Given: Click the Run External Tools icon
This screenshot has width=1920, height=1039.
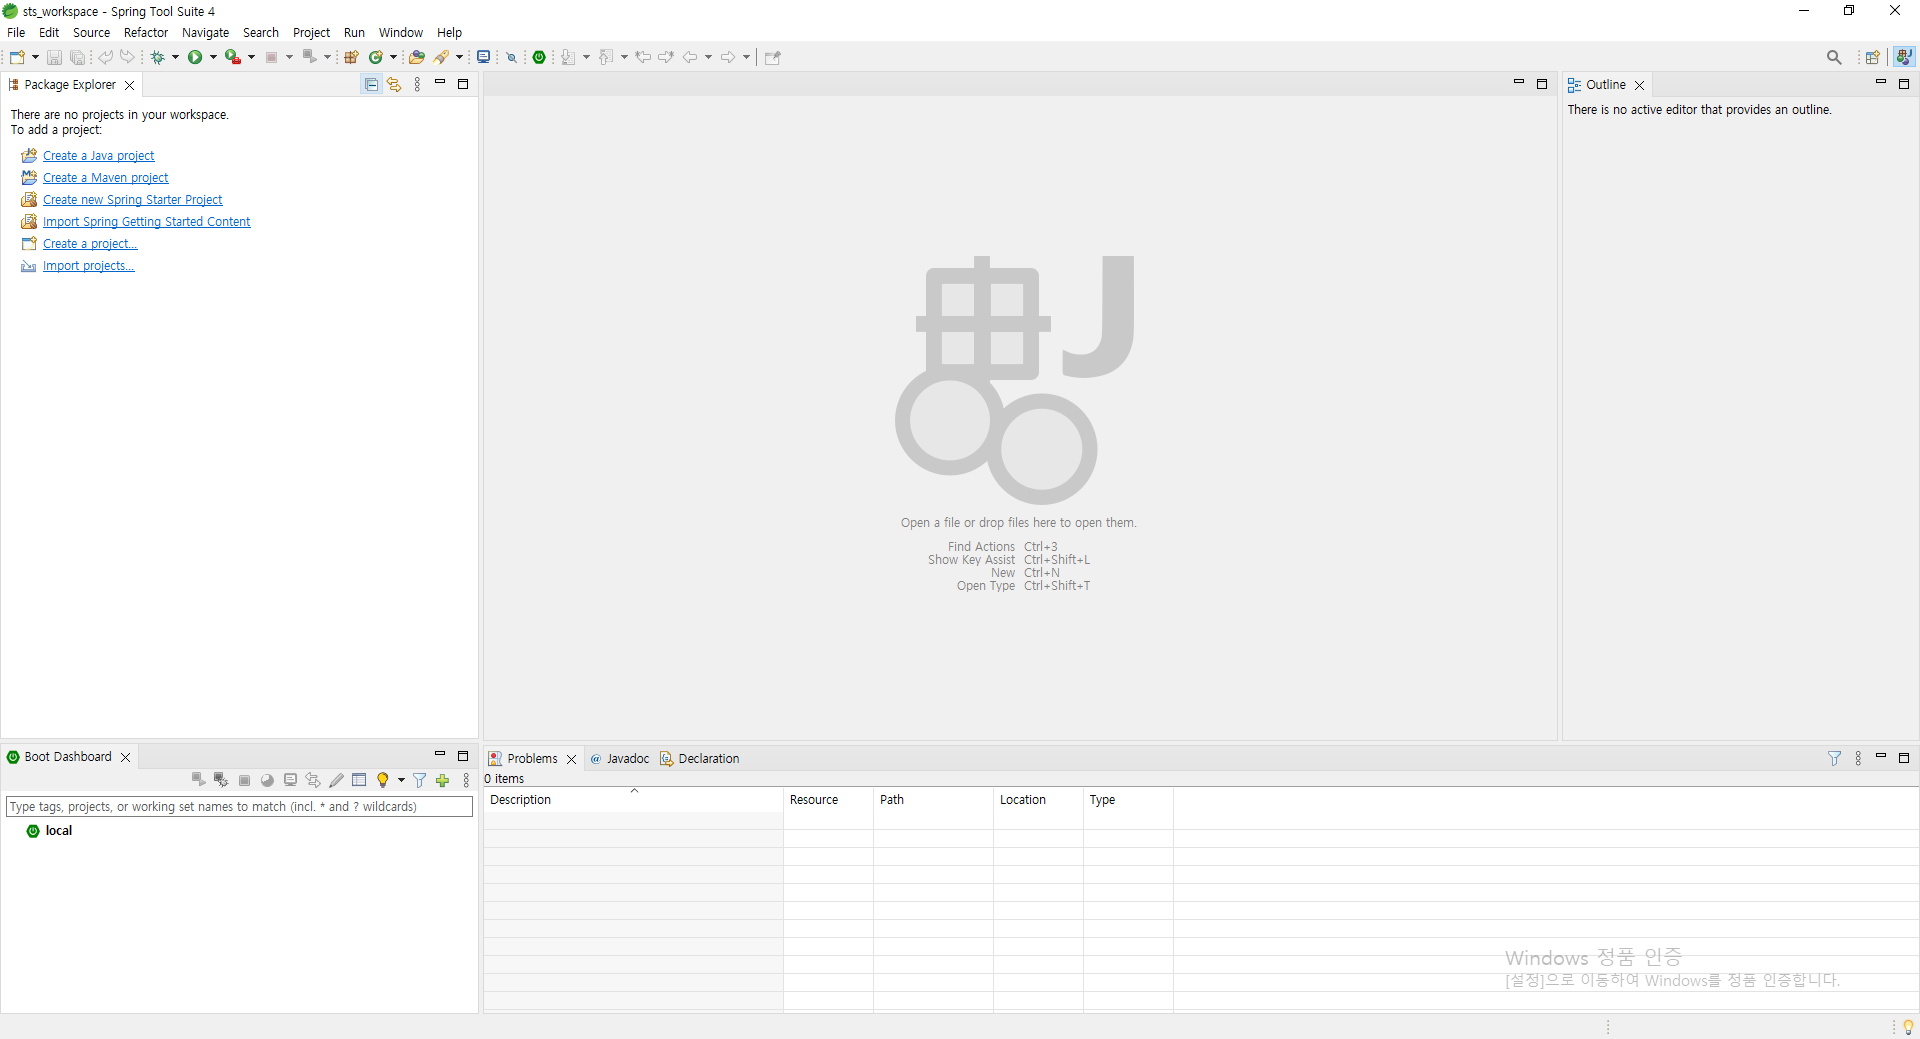Looking at the screenshot, I should point(232,57).
